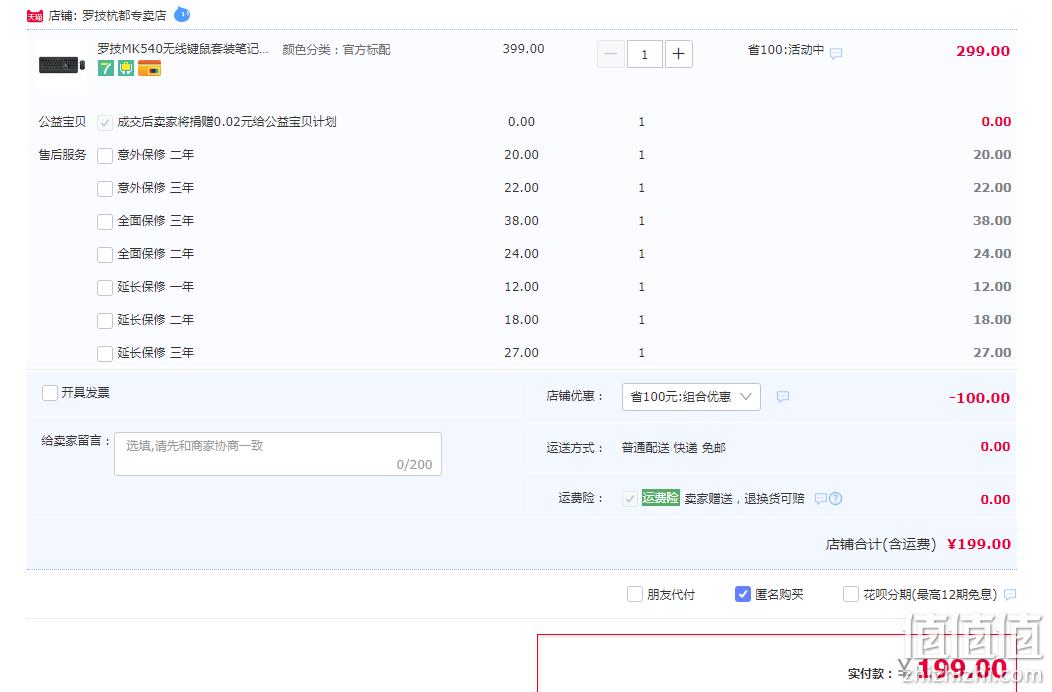Uncheck the 匿名购买 checkbox
Screen dimensions: 1052x692
pyautogui.click(x=743, y=594)
